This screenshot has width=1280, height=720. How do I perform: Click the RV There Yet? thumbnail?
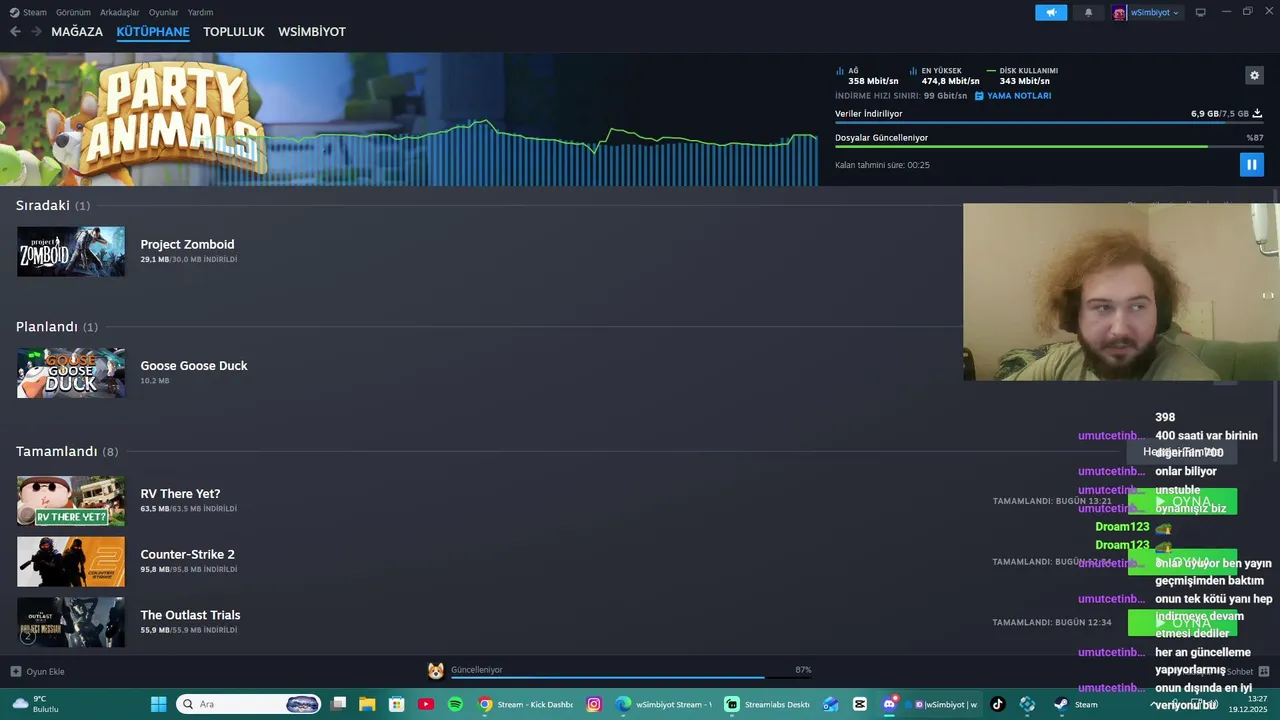(71, 501)
